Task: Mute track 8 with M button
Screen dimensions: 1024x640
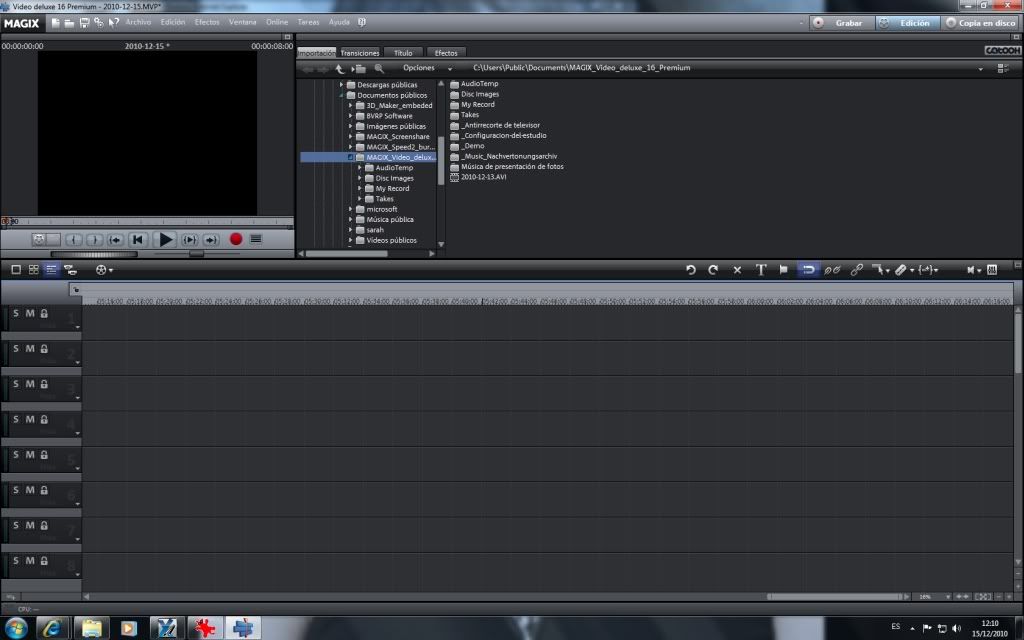Action: coord(30,560)
